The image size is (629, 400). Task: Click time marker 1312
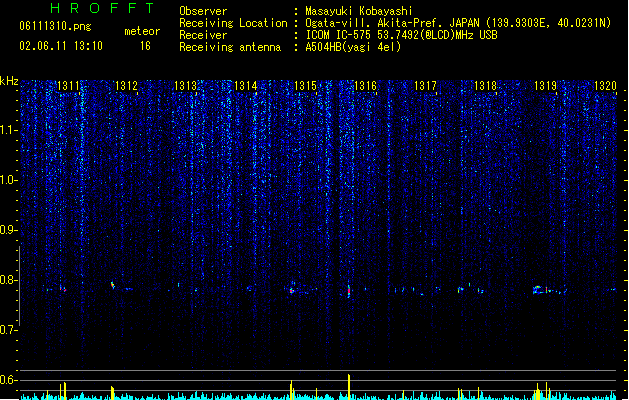pos(126,86)
